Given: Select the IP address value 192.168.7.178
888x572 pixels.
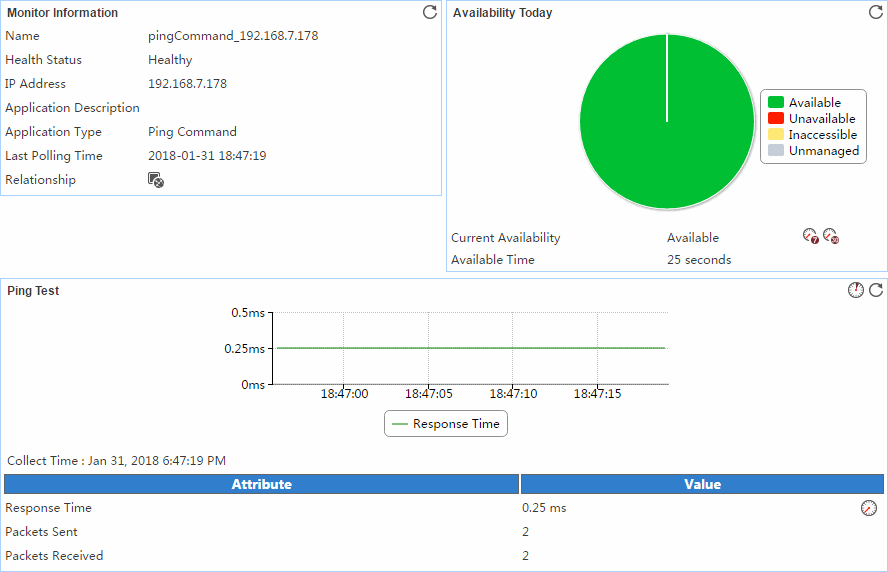Looking at the screenshot, I should pyautogui.click(x=187, y=84).
